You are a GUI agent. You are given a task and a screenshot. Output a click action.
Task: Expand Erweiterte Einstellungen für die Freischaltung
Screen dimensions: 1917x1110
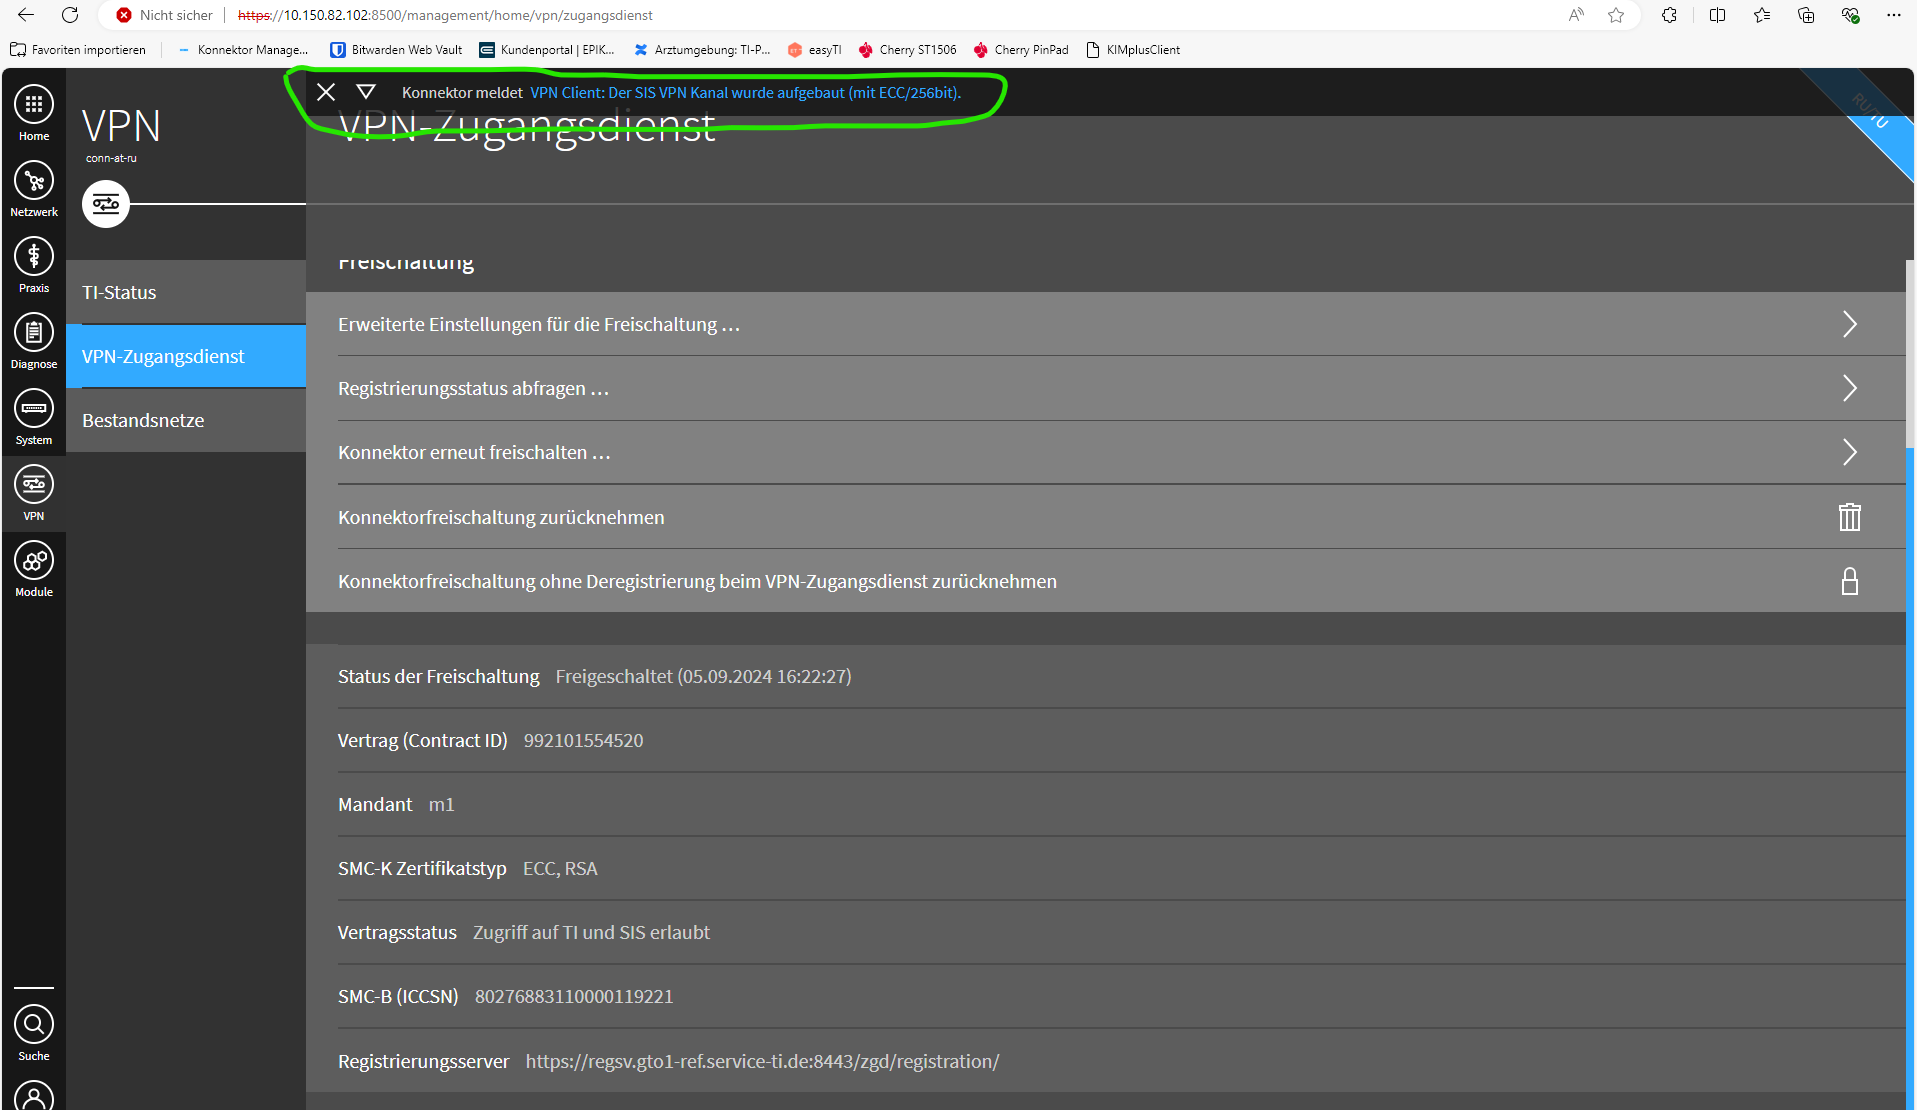(1849, 324)
